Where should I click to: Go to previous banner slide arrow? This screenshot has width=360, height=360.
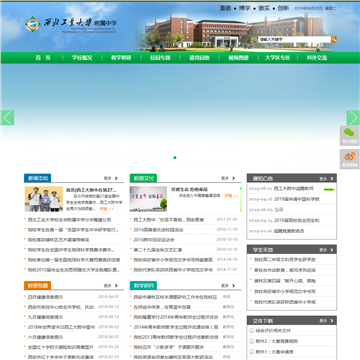(7, 118)
